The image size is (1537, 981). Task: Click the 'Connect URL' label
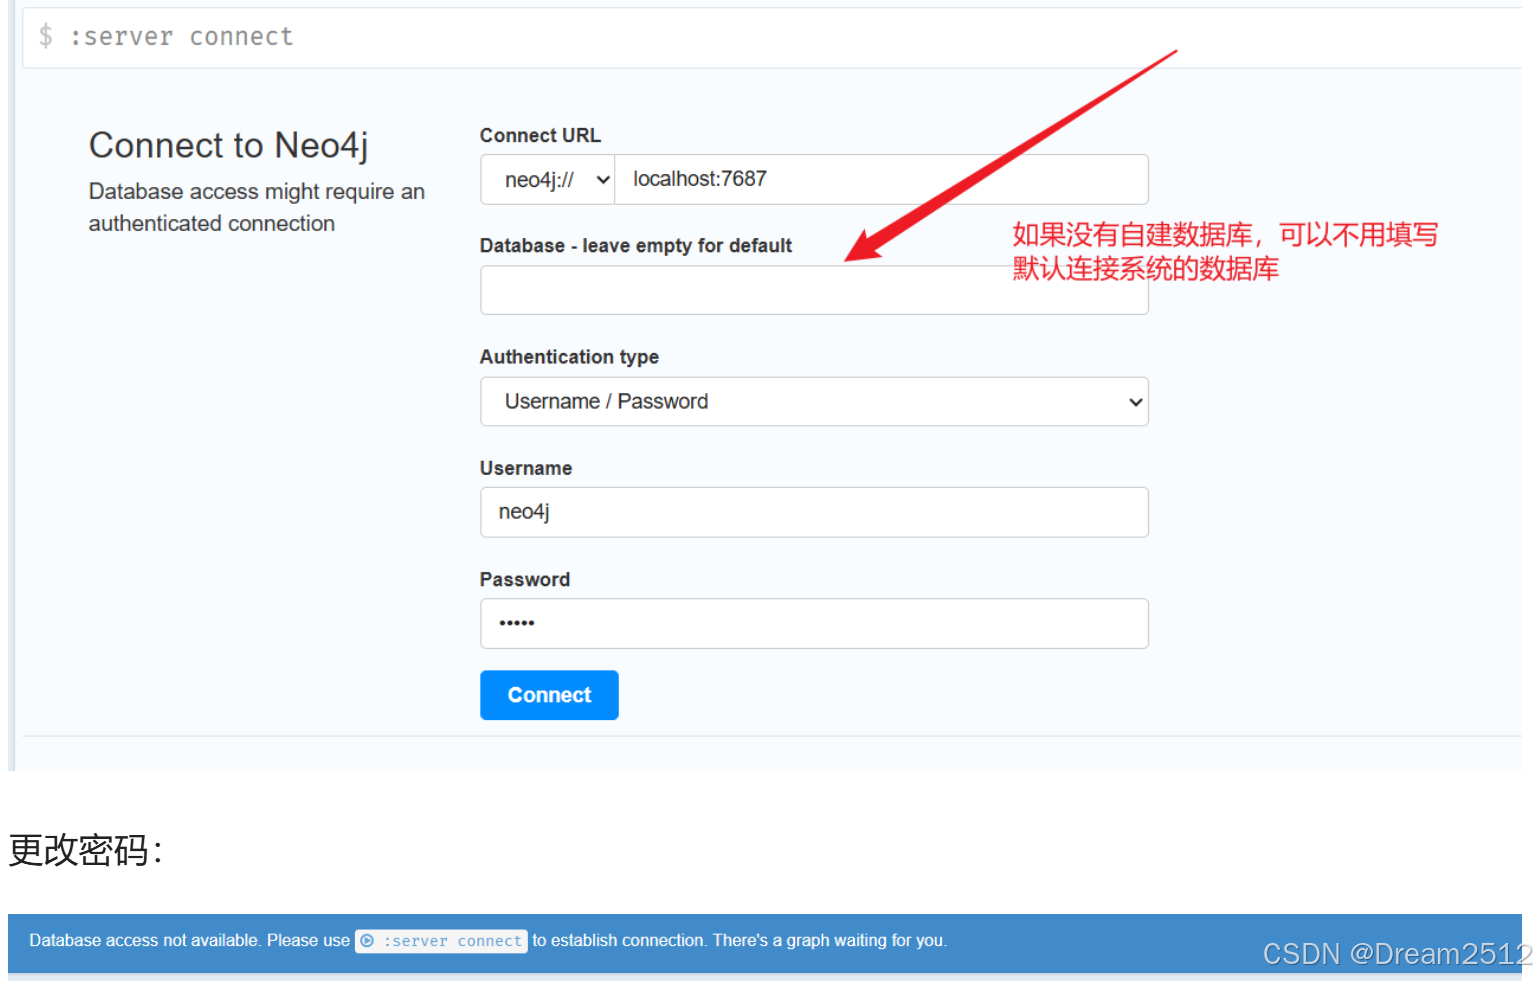tap(540, 135)
